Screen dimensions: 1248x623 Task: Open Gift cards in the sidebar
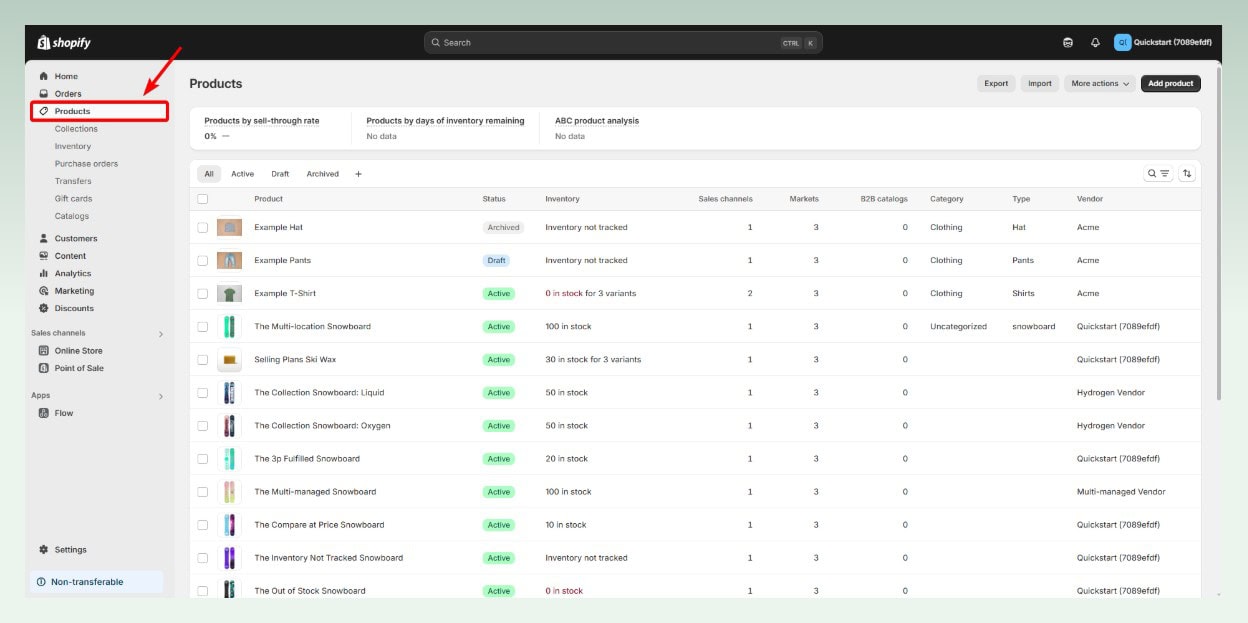73,199
